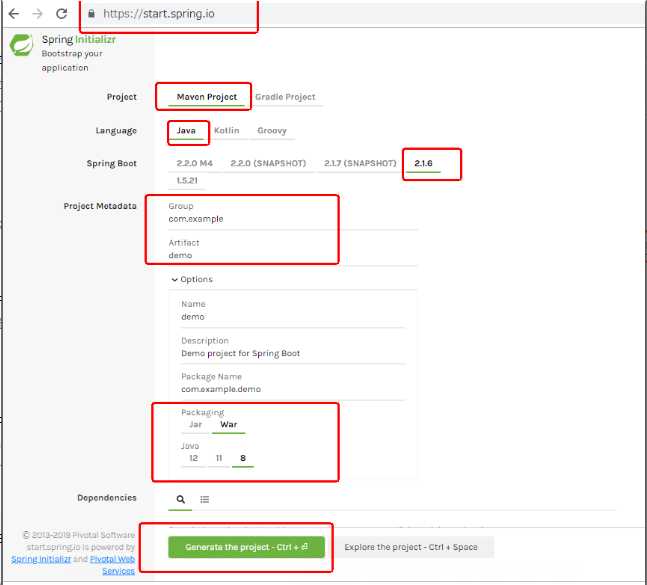Set Java version to 11
The width and height of the screenshot is (647, 585).
point(219,458)
